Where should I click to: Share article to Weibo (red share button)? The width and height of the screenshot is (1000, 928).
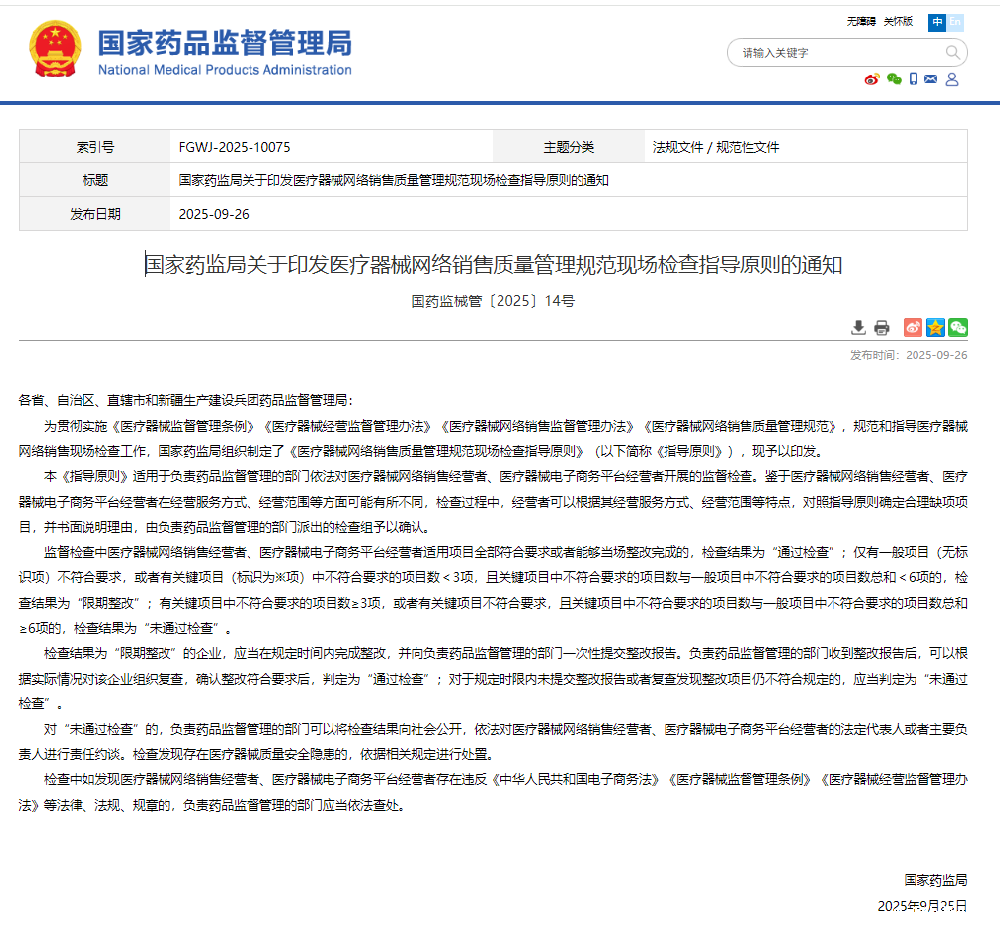coord(913,328)
